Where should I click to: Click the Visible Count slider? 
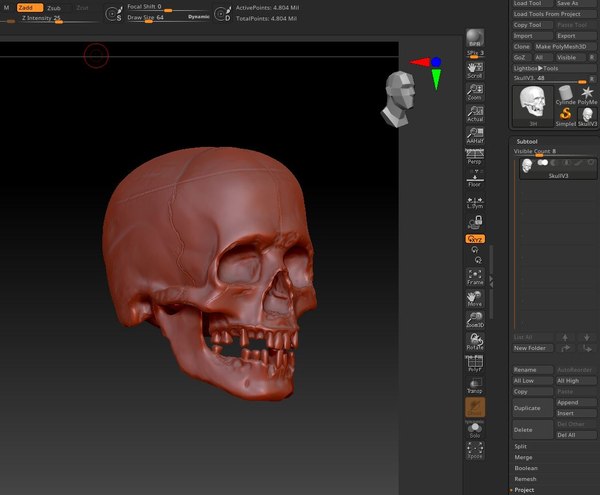click(554, 152)
